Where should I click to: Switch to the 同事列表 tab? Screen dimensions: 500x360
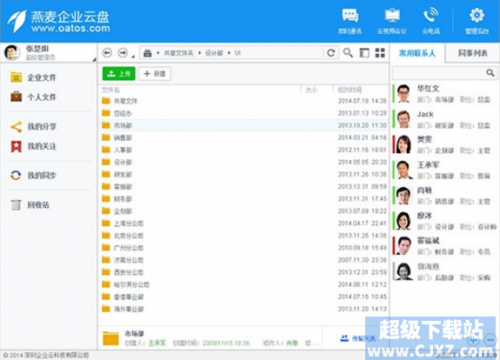tap(473, 53)
